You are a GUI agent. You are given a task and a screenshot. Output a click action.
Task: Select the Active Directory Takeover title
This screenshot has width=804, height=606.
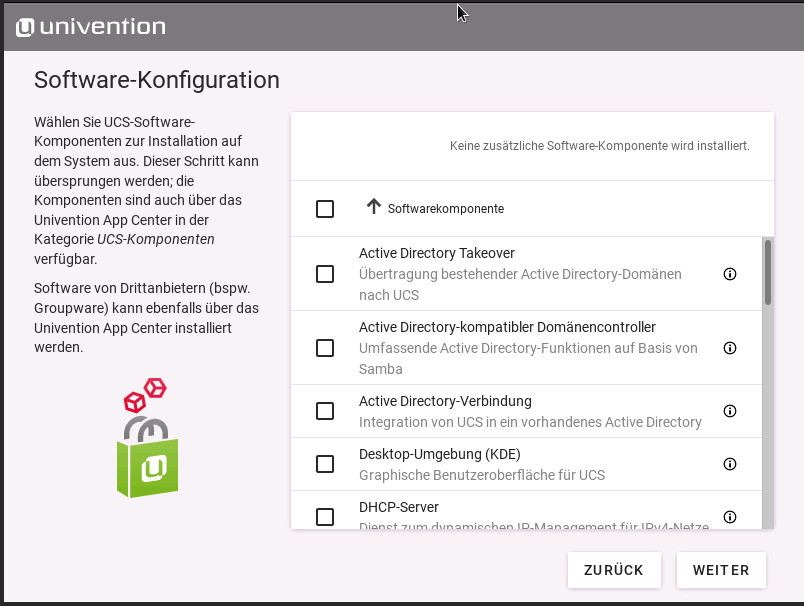pos(436,253)
